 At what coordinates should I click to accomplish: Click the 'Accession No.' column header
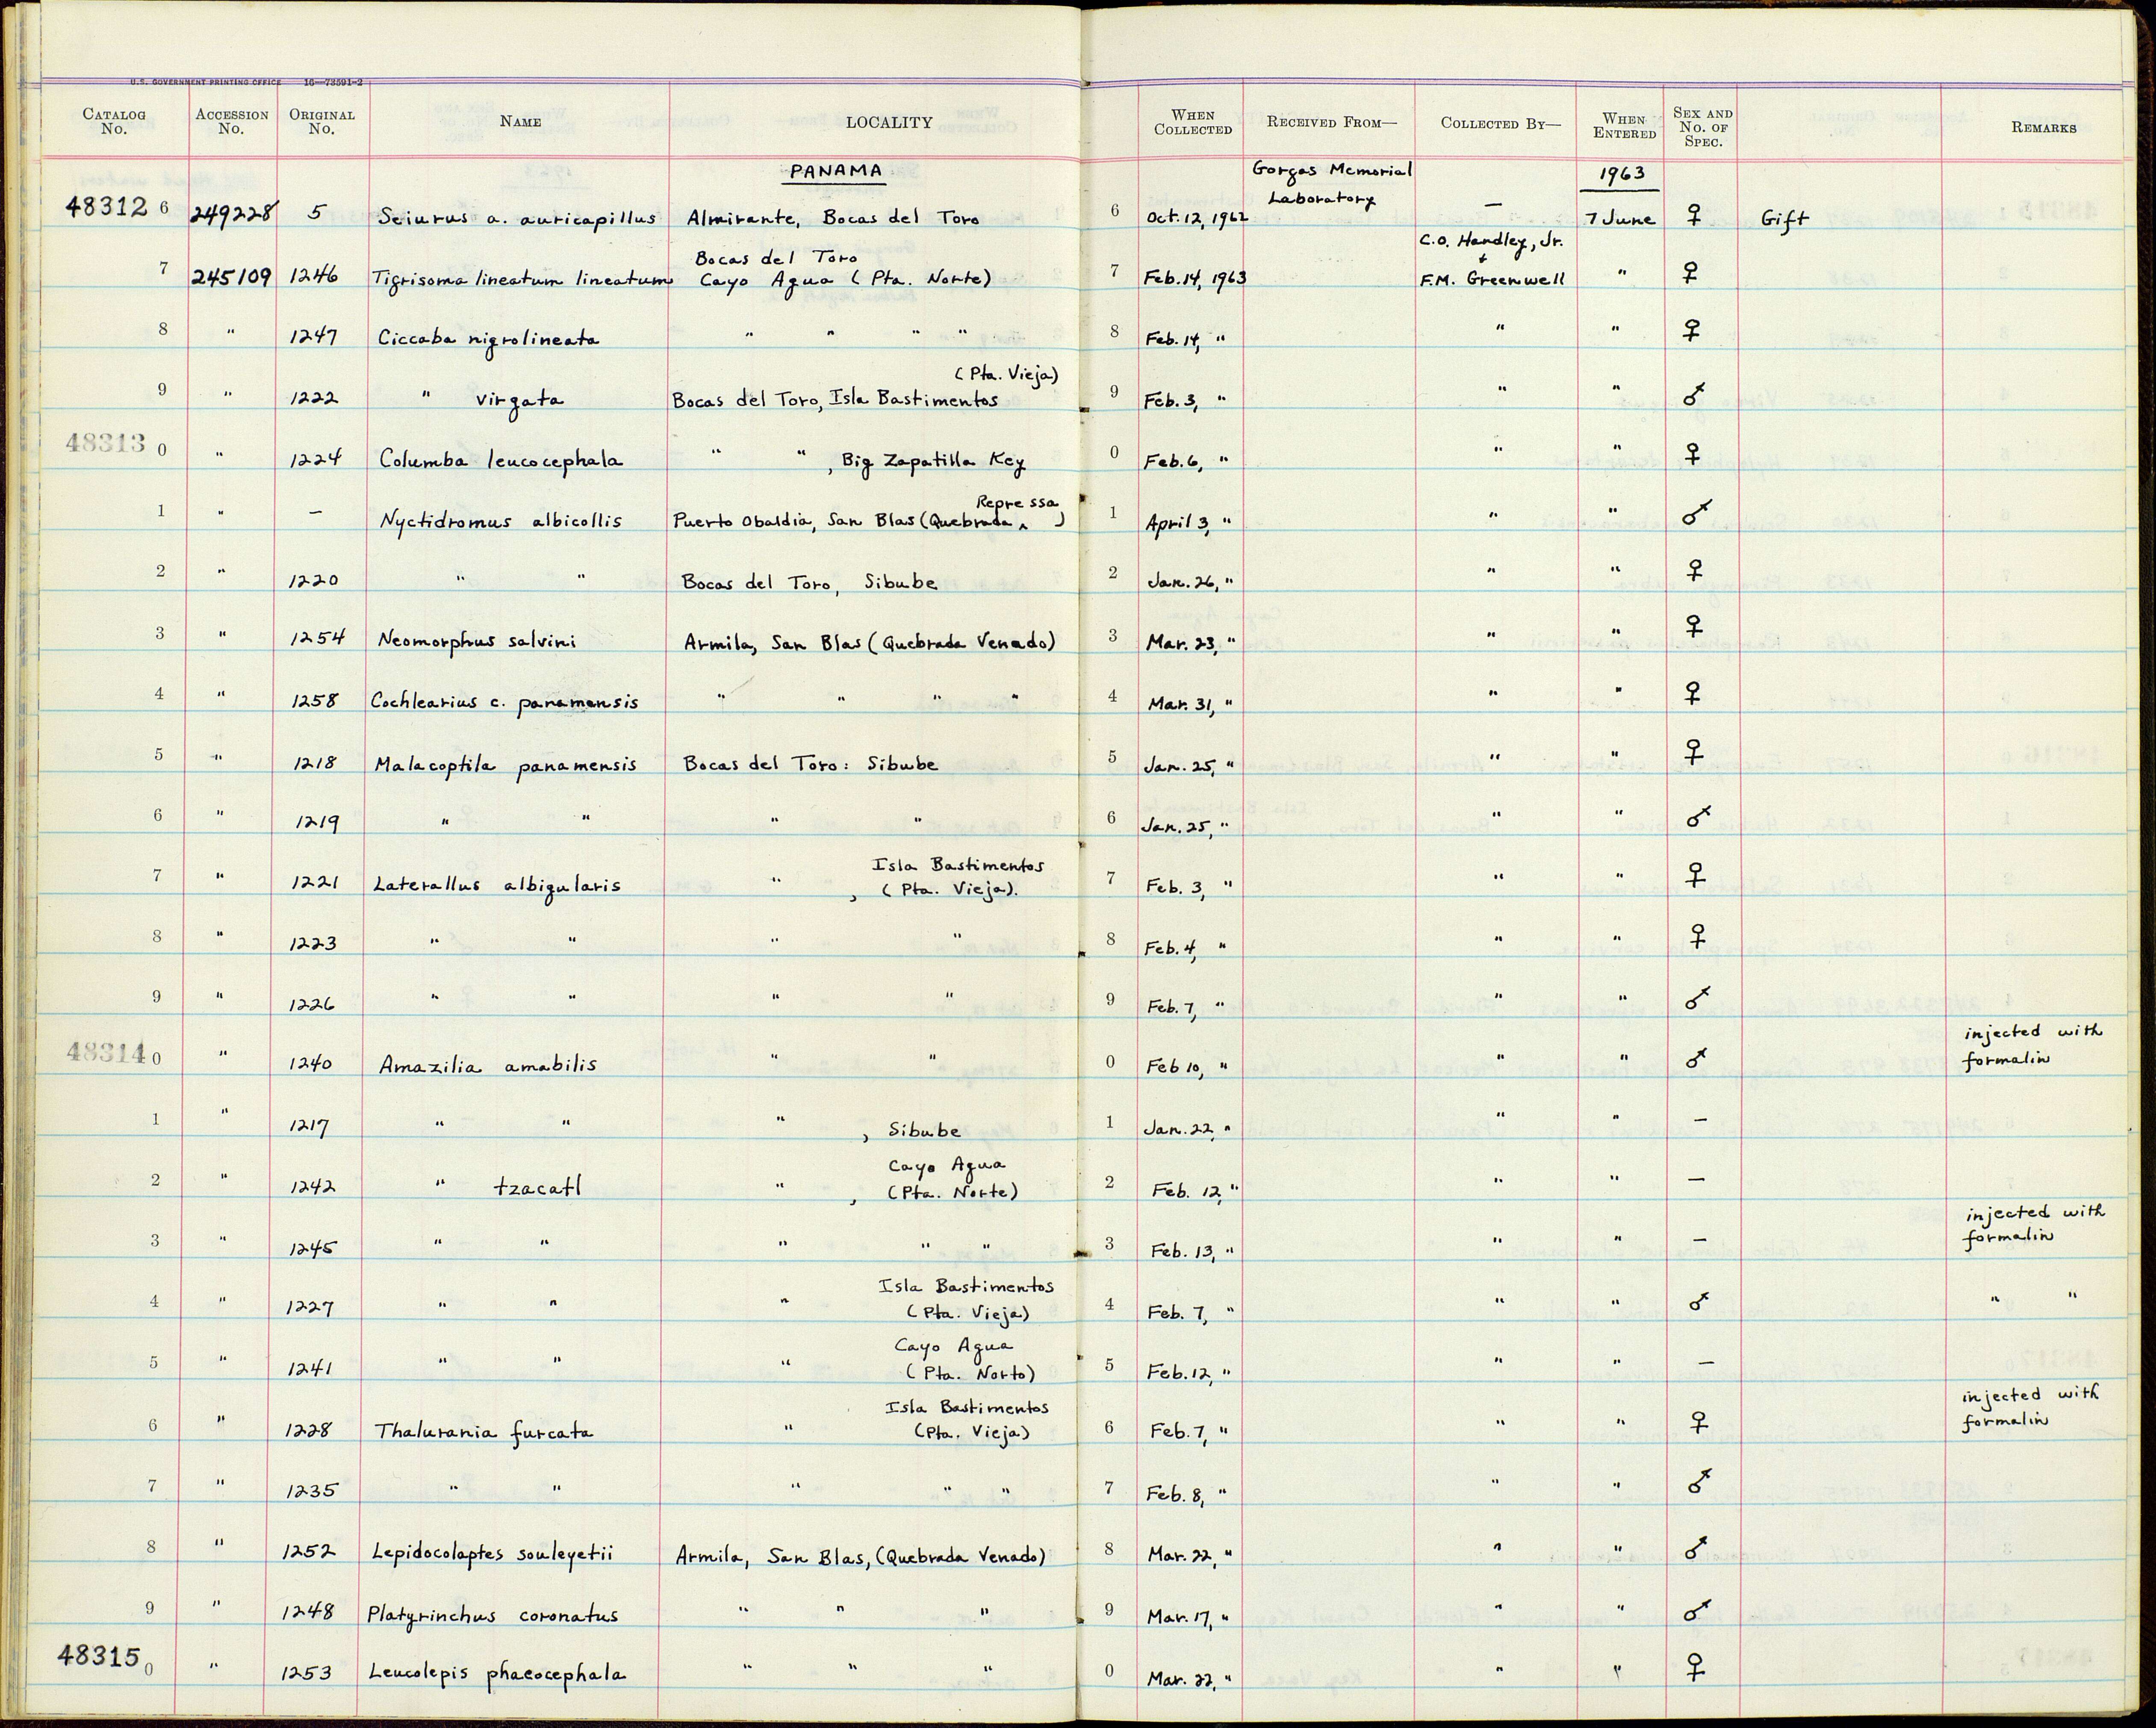coord(232,121)
